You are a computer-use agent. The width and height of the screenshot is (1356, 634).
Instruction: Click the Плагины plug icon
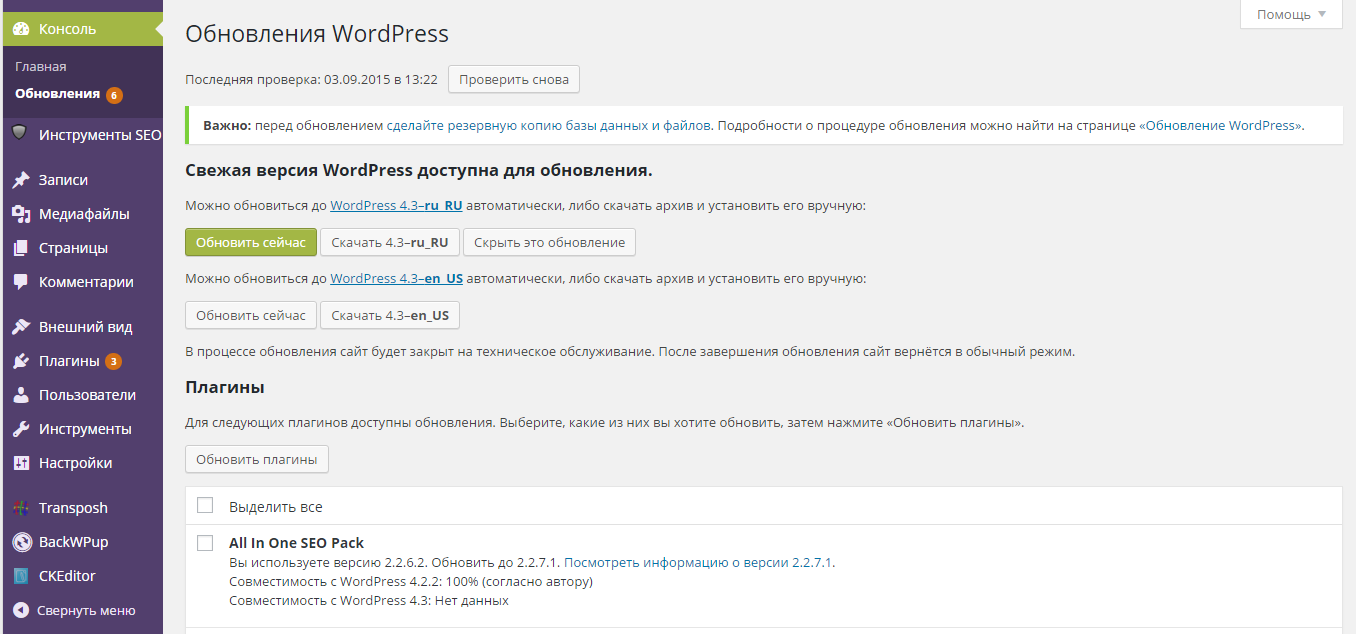point(20,361)
